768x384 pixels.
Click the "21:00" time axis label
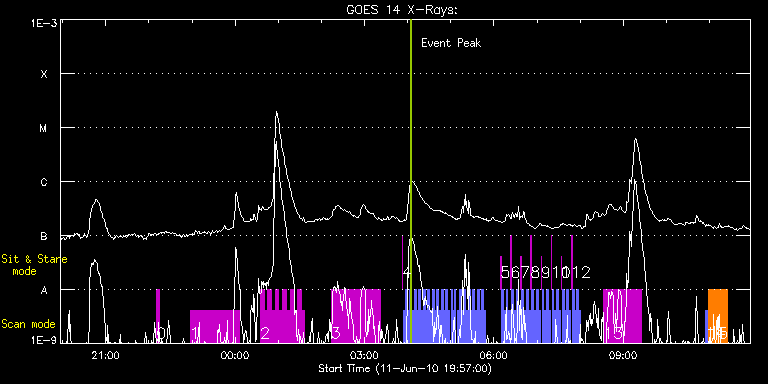pos(106,355)
